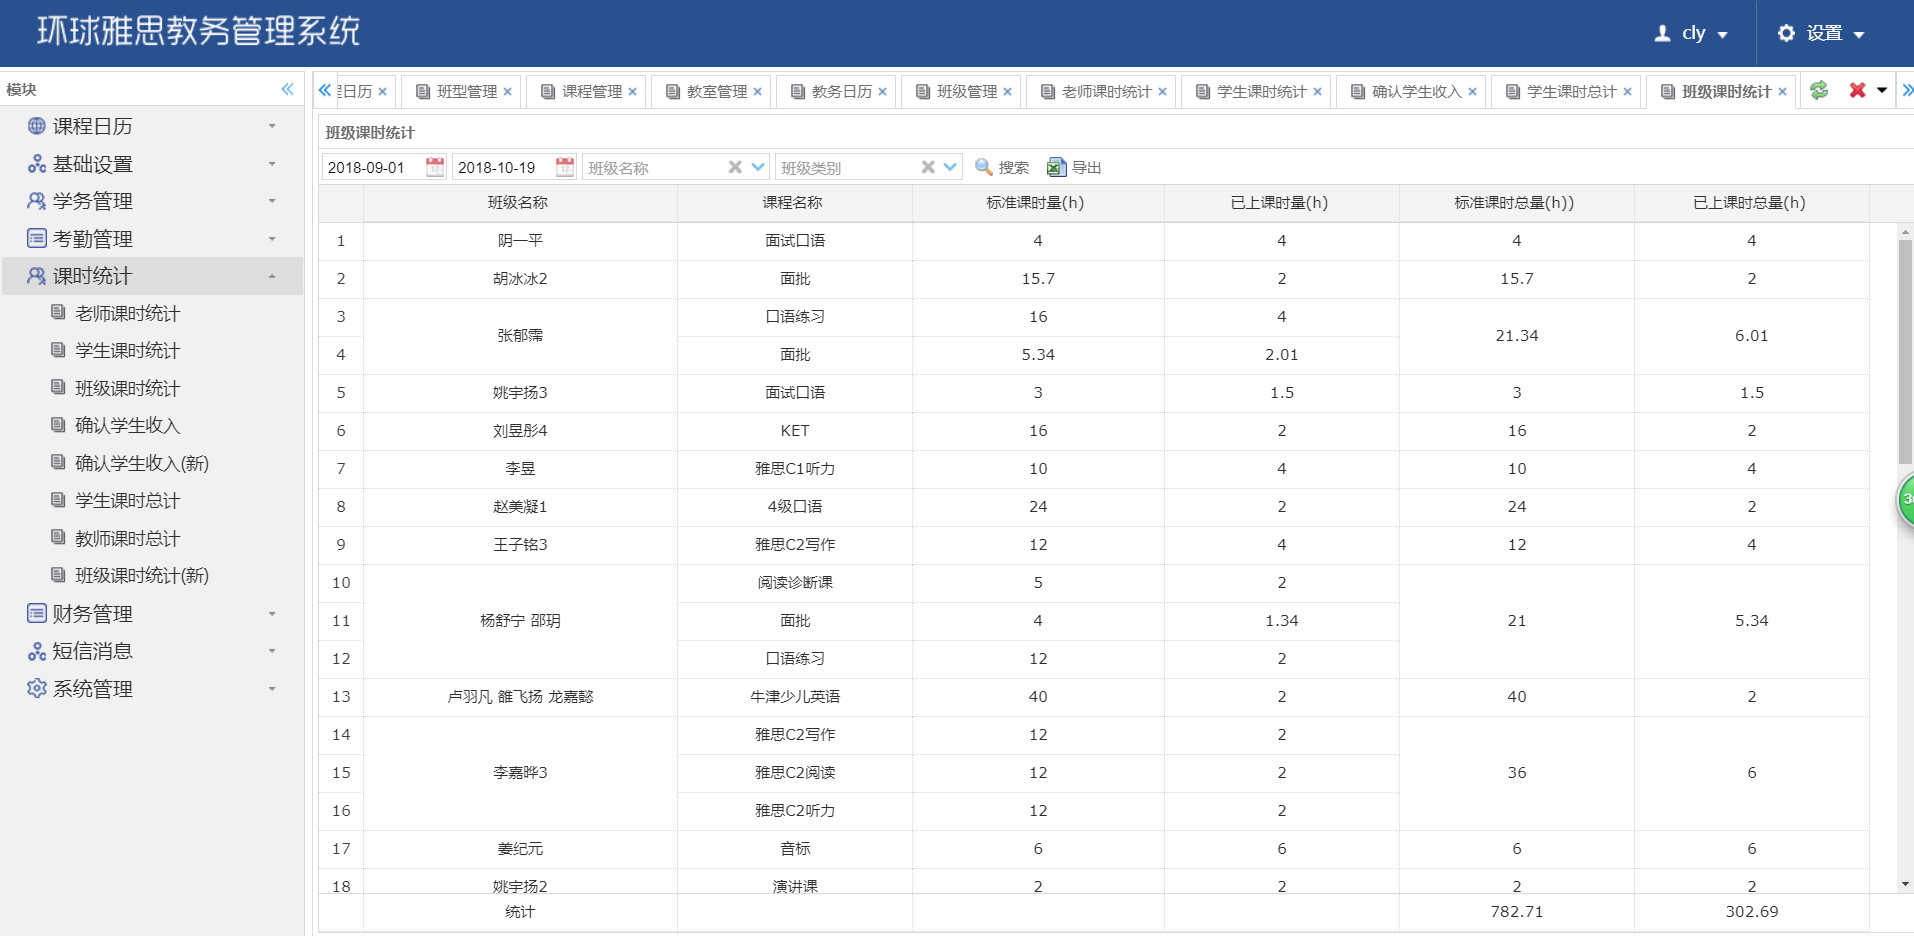This screenshot has width=1914, height=936.
Task: Click the red close-all tabs icon
Action: click(1857, 90)
